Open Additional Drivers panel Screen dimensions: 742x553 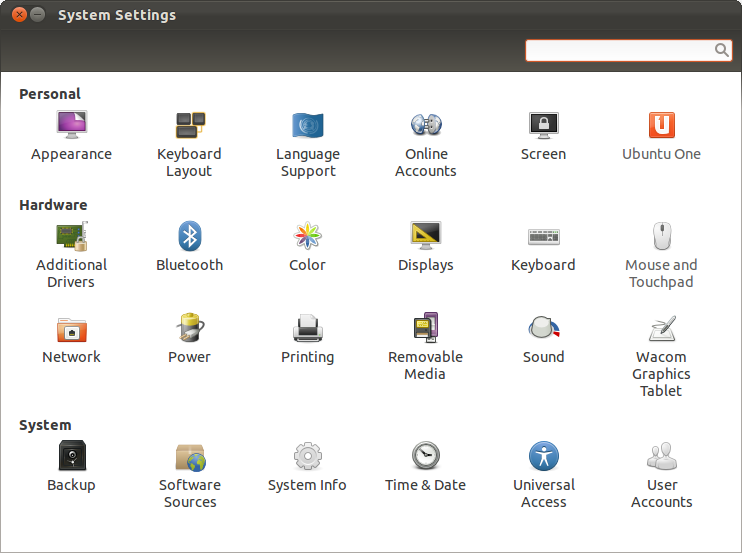(x=71, y=237)
